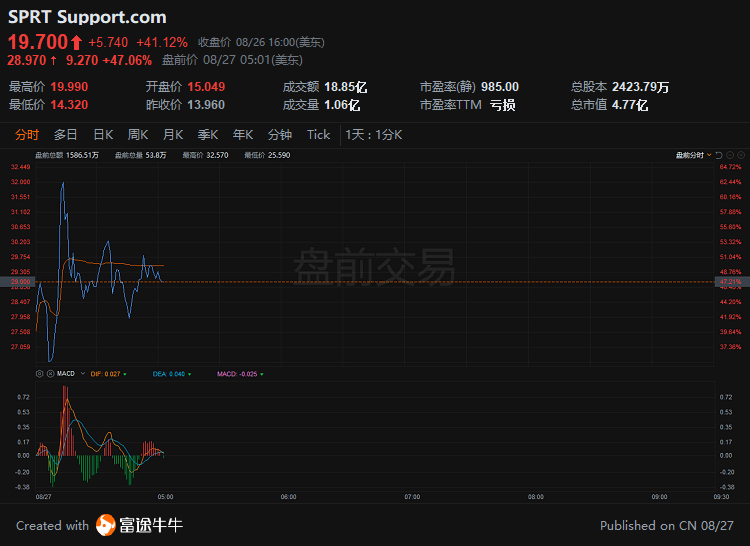The image size is (750, 546).
Task: Click the 市盈率(静) 985.00 value
Action: tap(500, 87)
